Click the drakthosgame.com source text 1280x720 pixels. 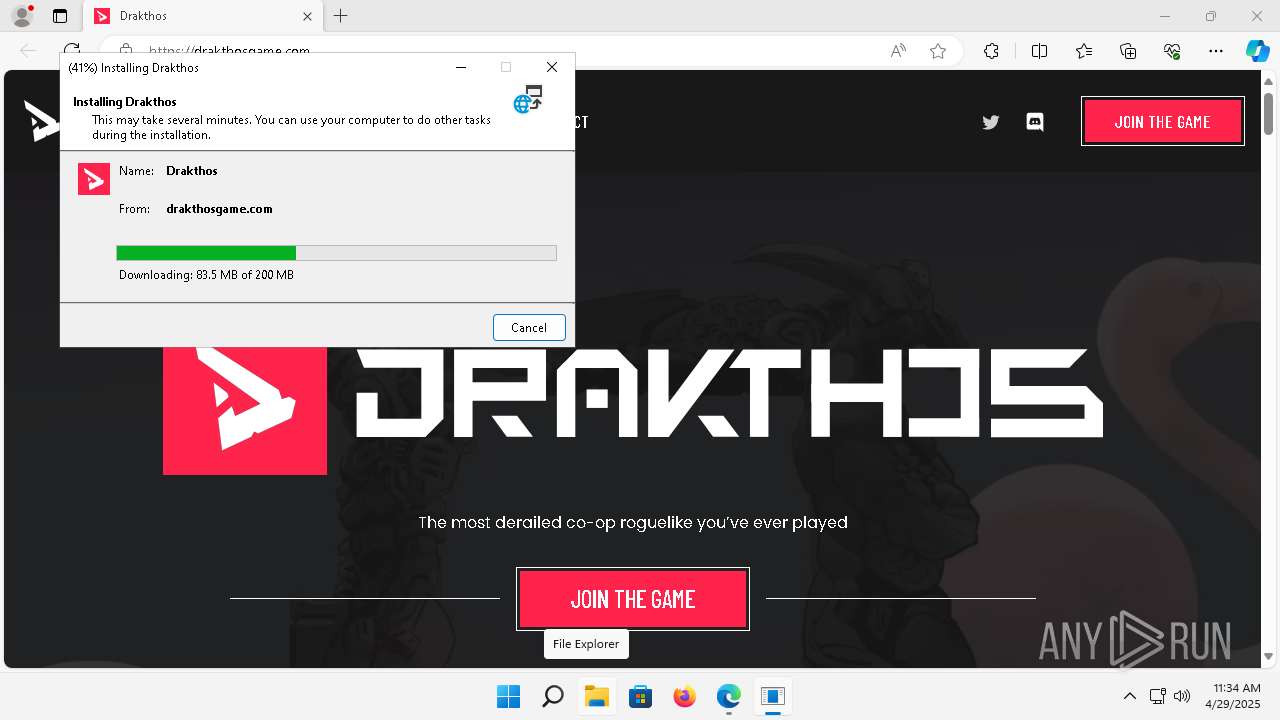point(219,209)
